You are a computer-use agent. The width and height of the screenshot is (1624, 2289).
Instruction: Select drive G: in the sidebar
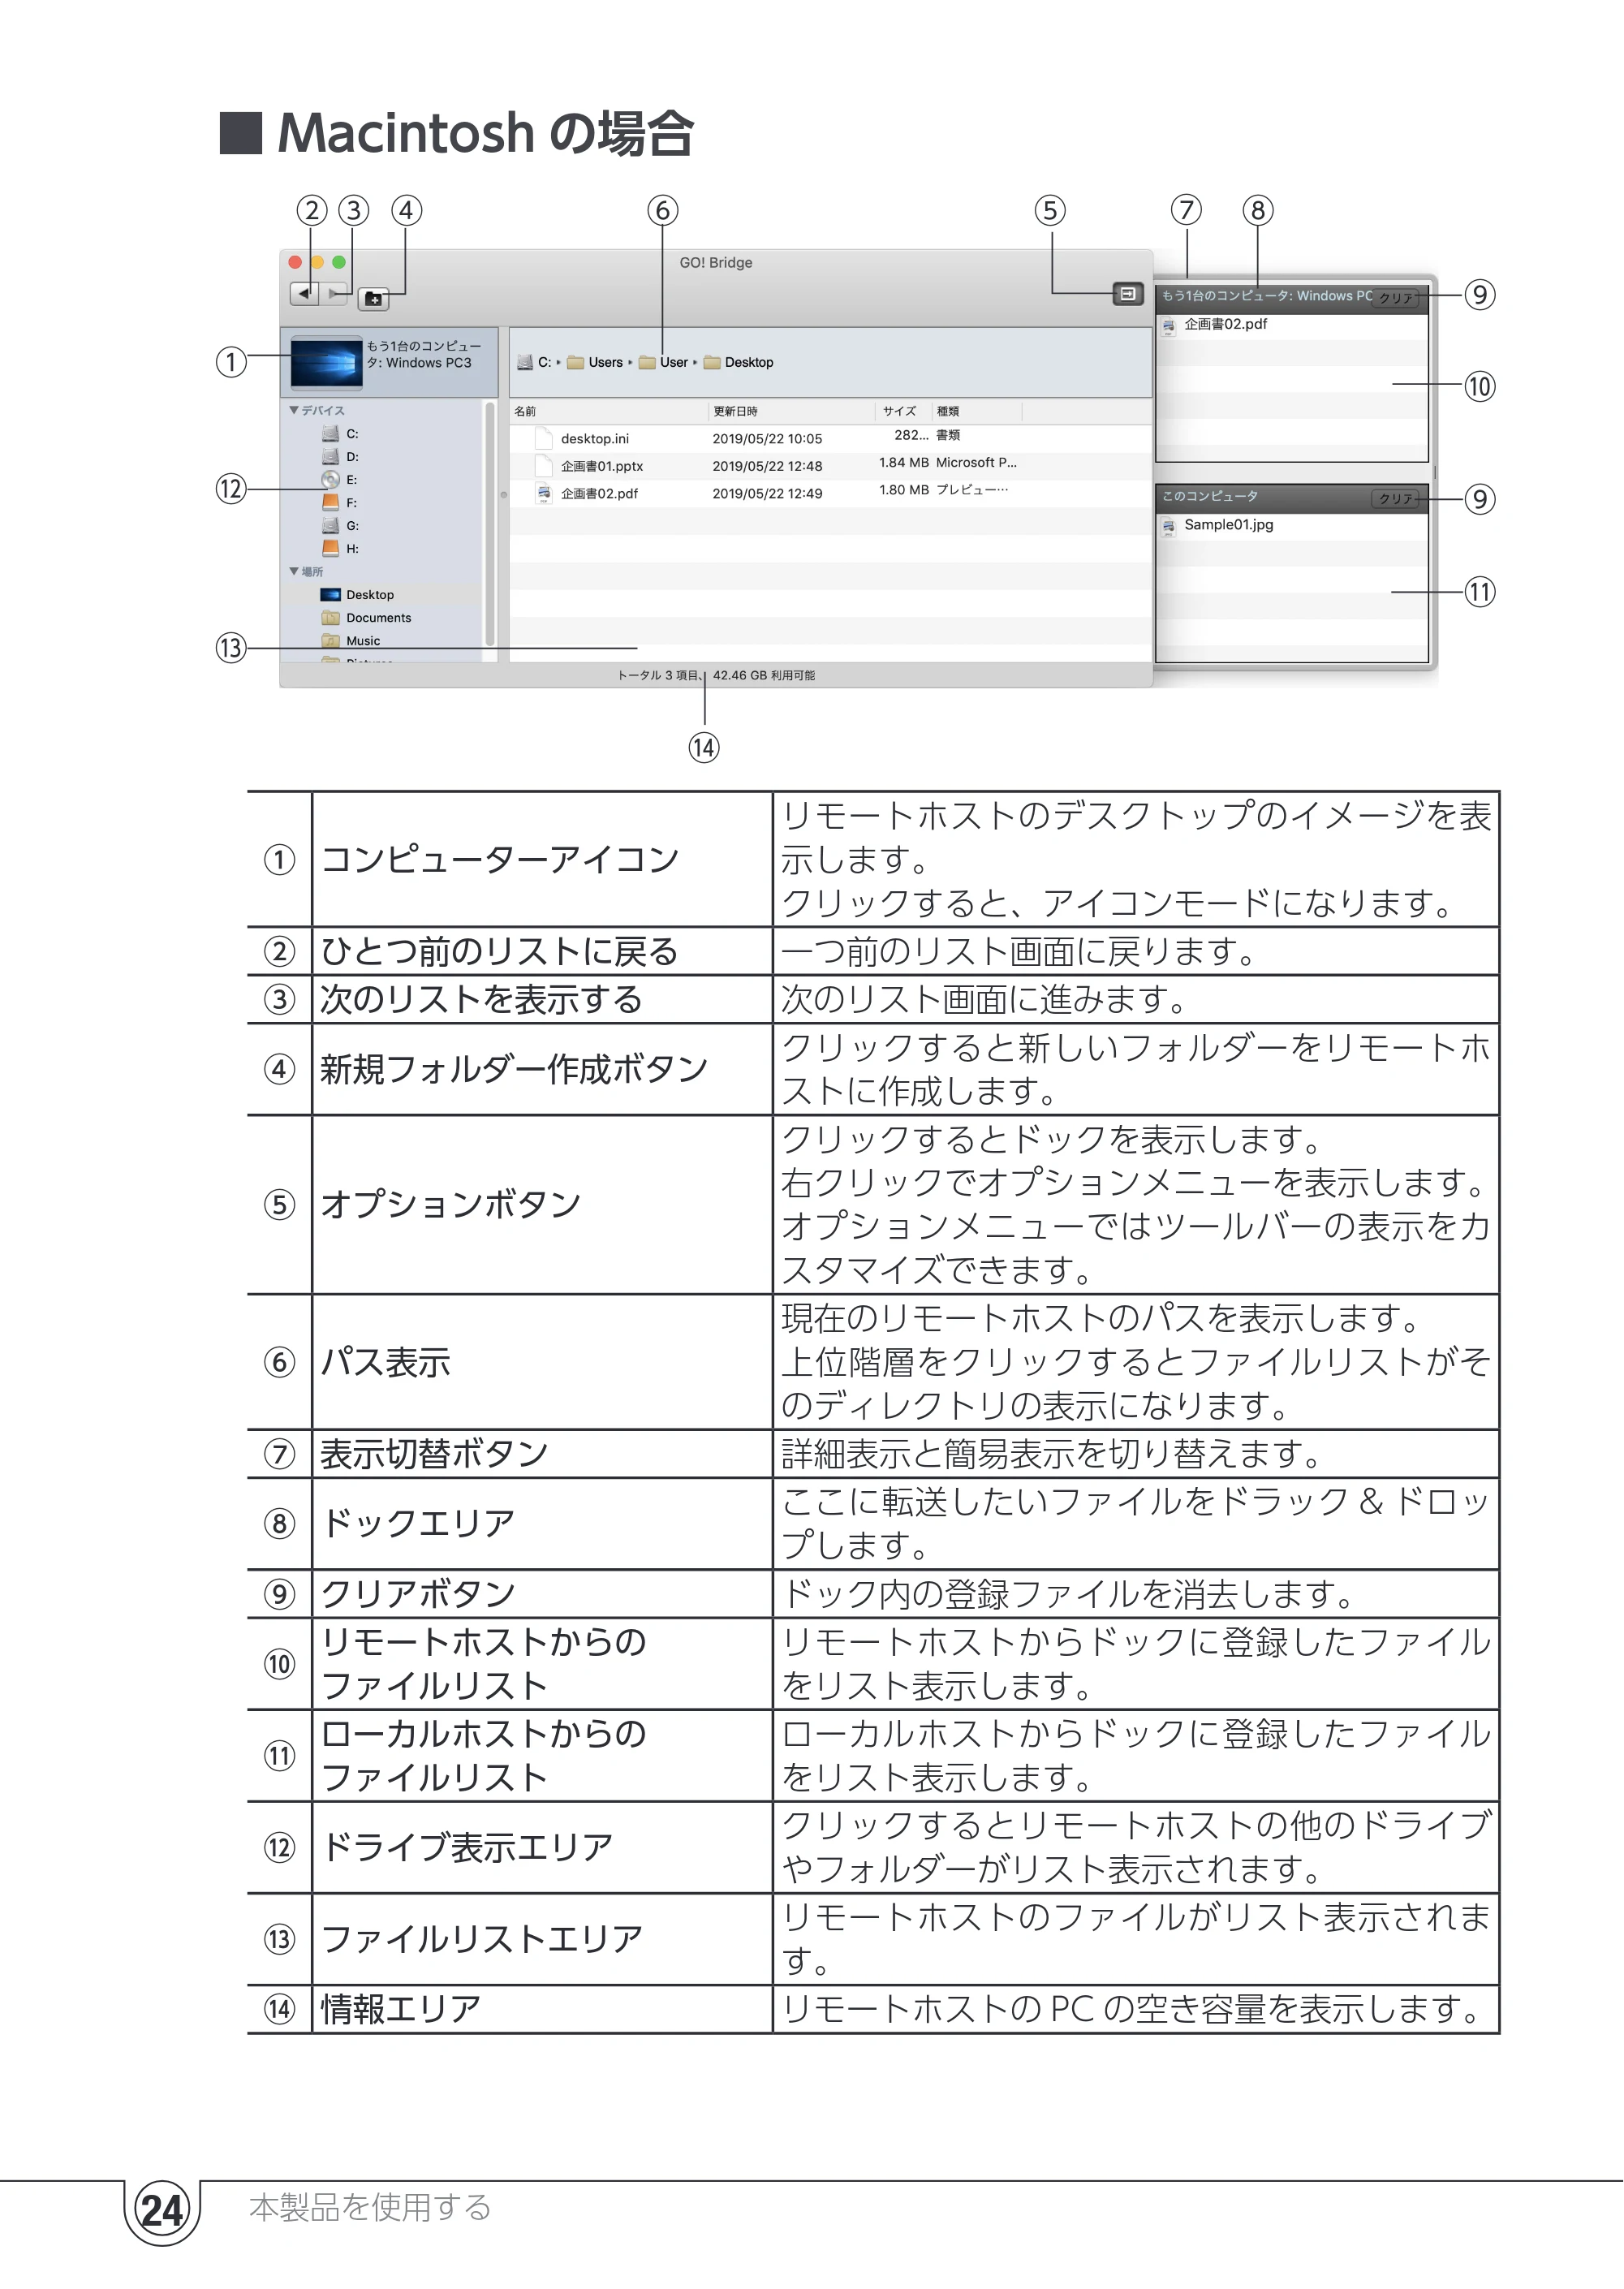pos(340,526)
